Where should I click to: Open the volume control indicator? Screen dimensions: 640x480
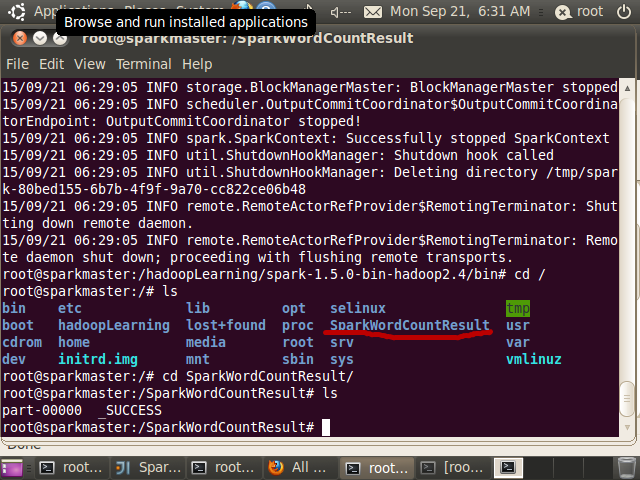341,12
